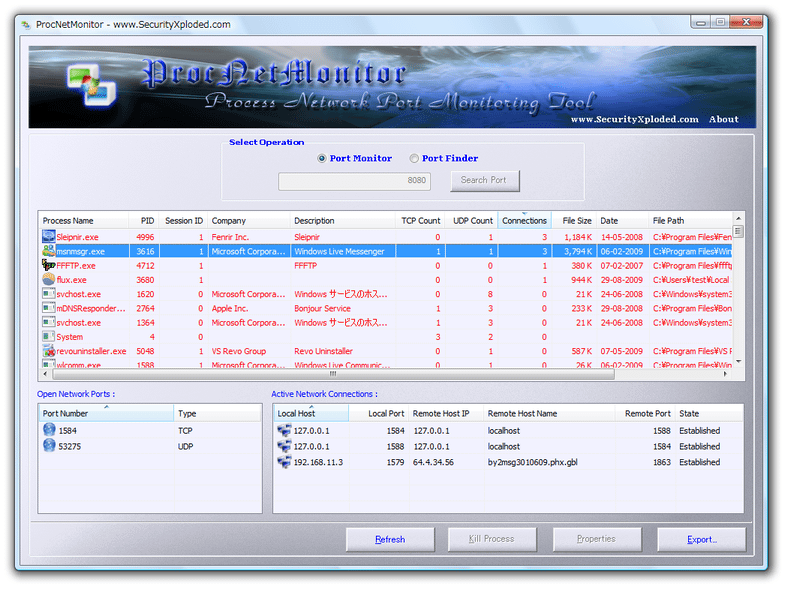Click icon of svchost.exe PID 1364
Screen dimensions: 785x589
(x=49, y=322)
